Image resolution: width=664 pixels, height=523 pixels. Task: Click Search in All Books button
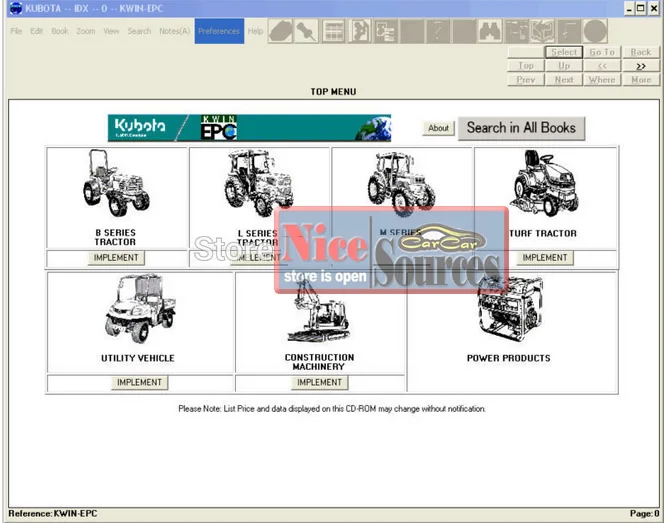521,128
